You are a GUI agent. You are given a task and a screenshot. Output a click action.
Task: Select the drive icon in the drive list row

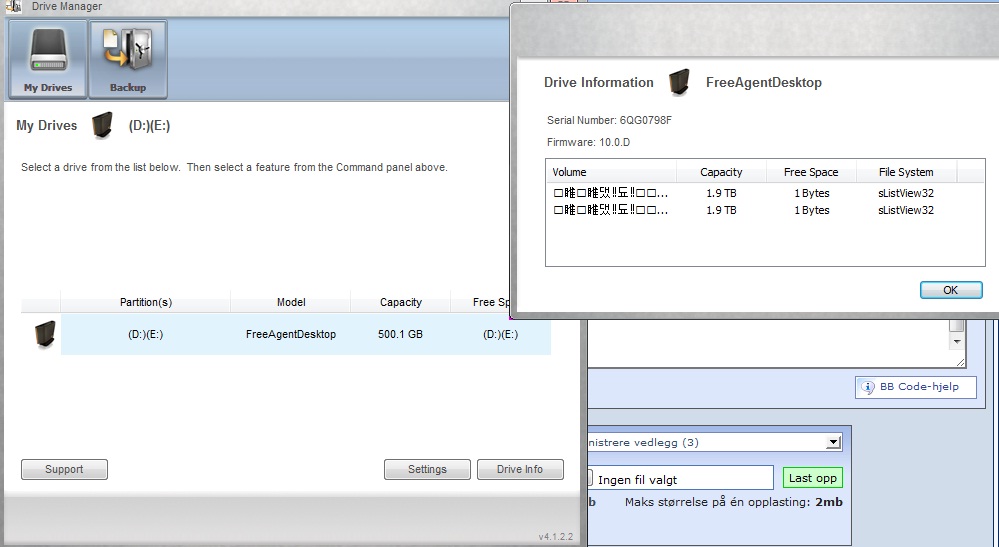pyautogui.click(x=44, y=334)
